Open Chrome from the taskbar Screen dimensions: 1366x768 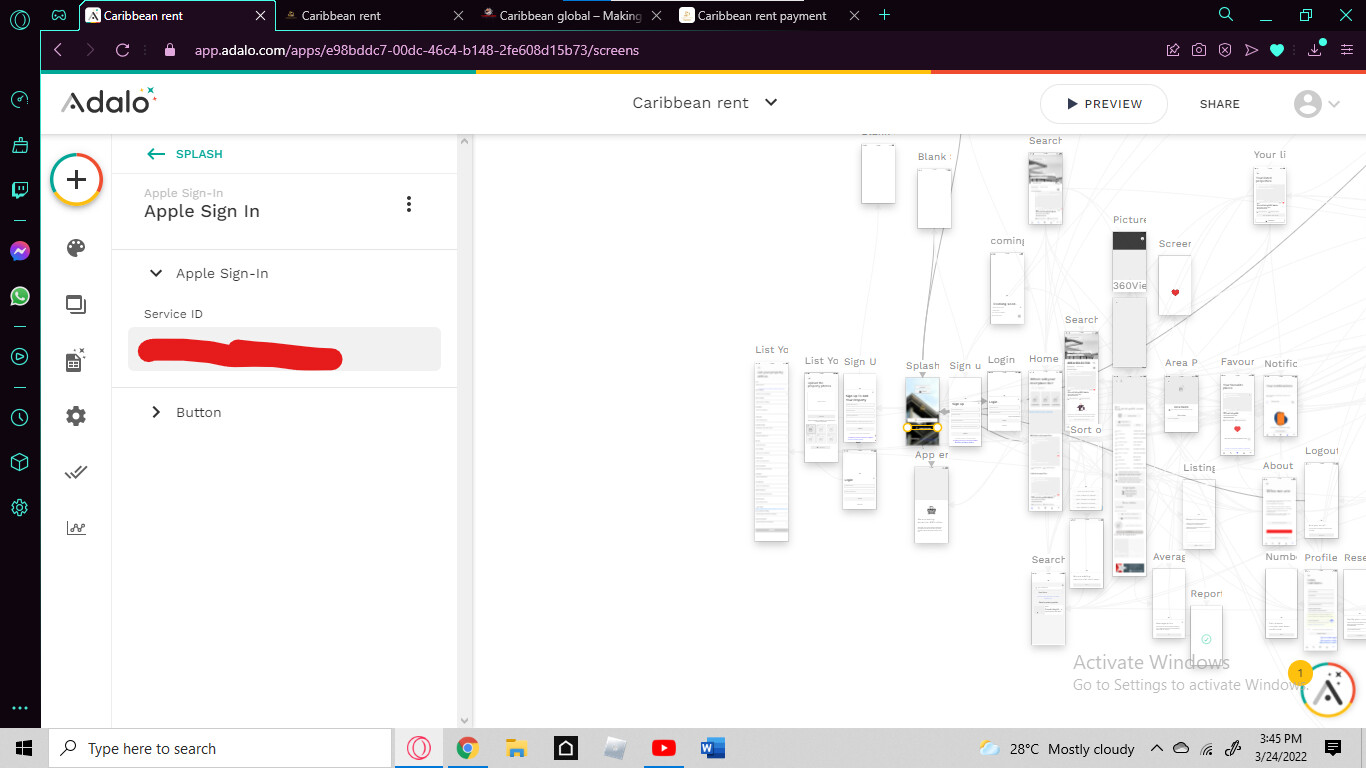pyautogui.click(x=467, y=748)
